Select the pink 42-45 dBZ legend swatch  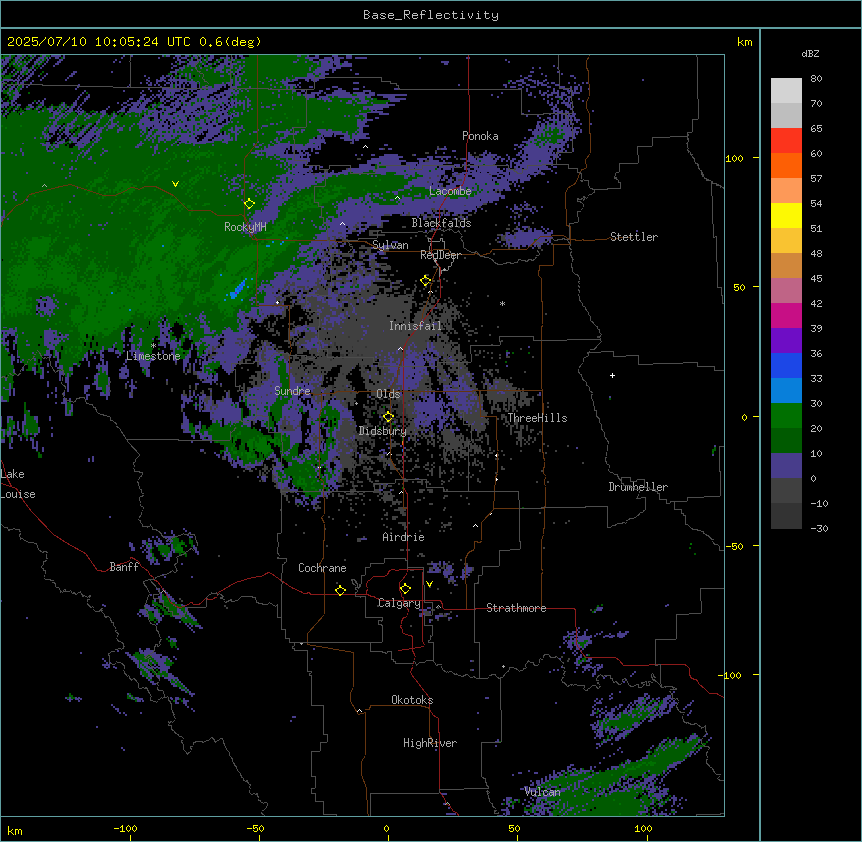click(786, 291)
